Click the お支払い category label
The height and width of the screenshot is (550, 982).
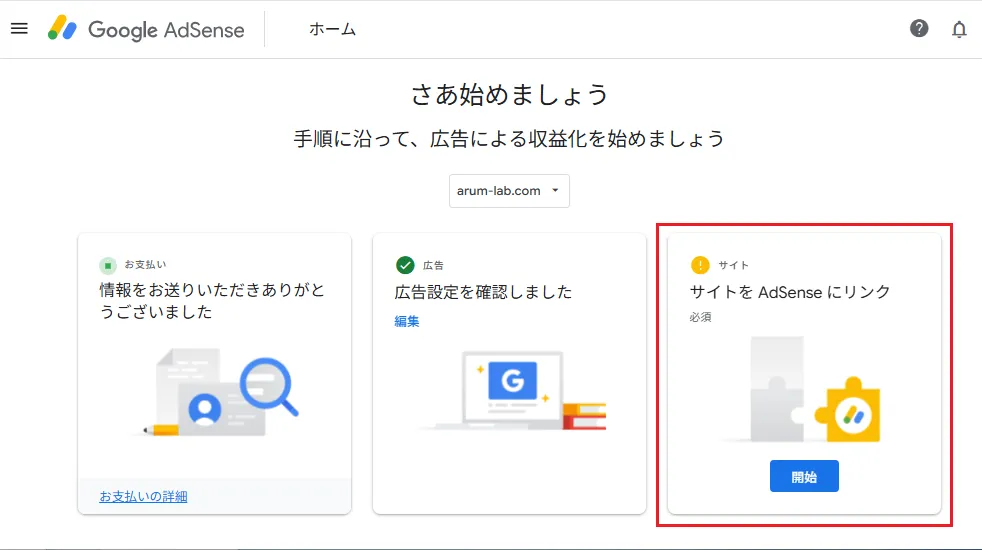145,265
